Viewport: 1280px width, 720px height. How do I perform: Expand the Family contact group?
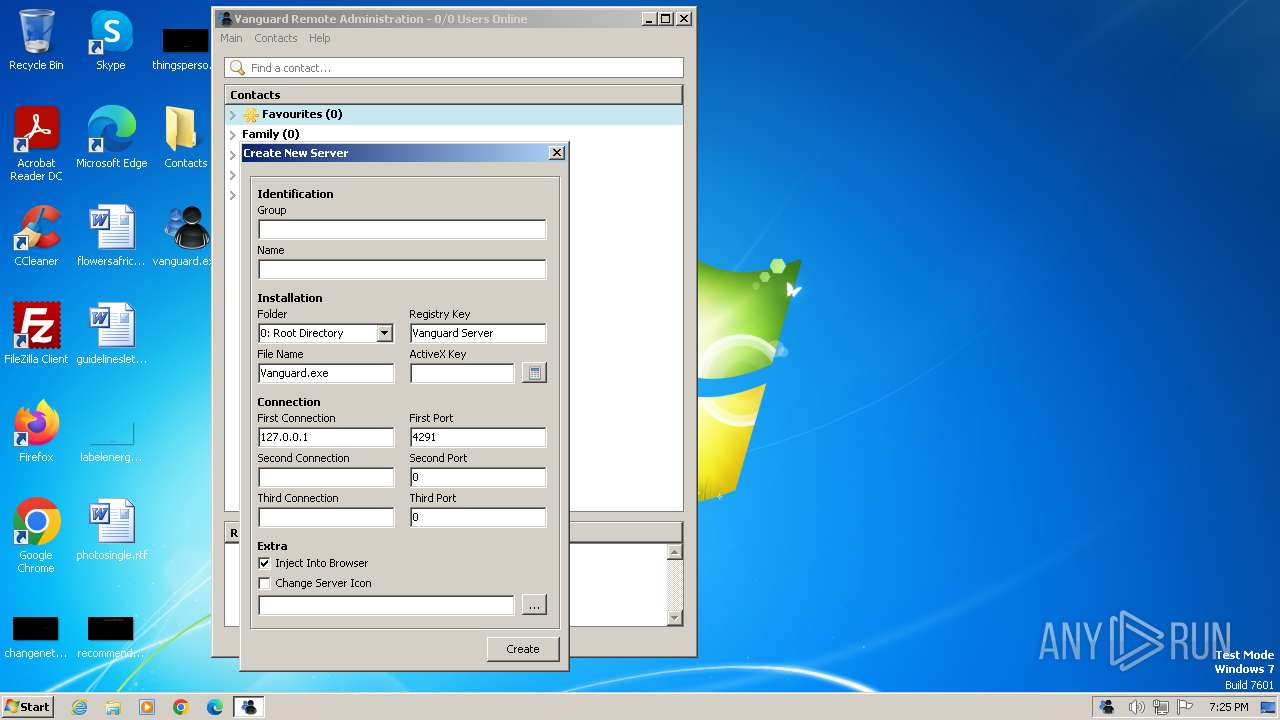(x=233, y=134)
